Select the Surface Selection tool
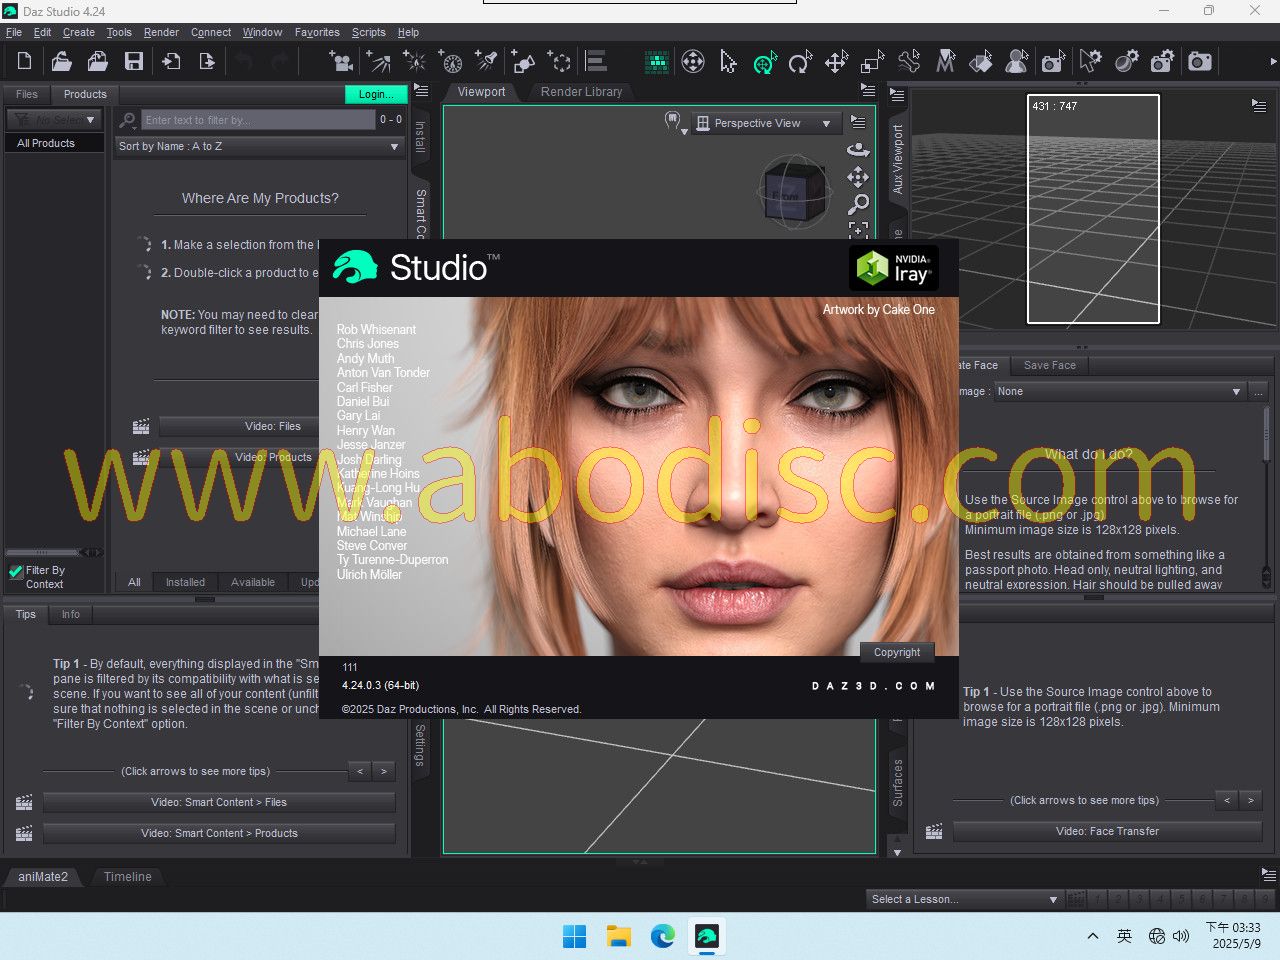 [x=981, y=62]
